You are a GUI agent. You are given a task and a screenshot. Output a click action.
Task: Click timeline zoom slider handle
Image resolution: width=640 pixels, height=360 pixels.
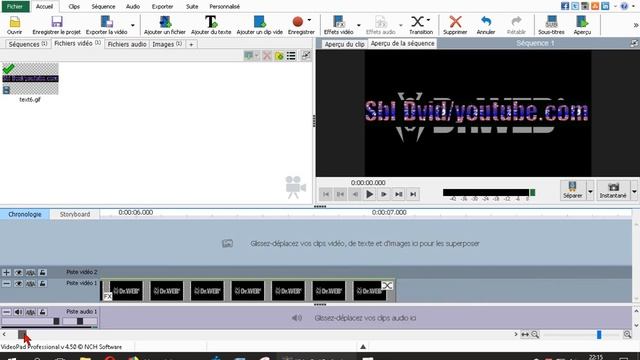pos(599,335)
